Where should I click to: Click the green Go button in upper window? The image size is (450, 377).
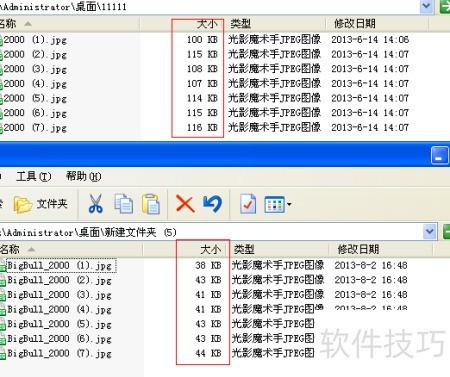pos(445,6)
